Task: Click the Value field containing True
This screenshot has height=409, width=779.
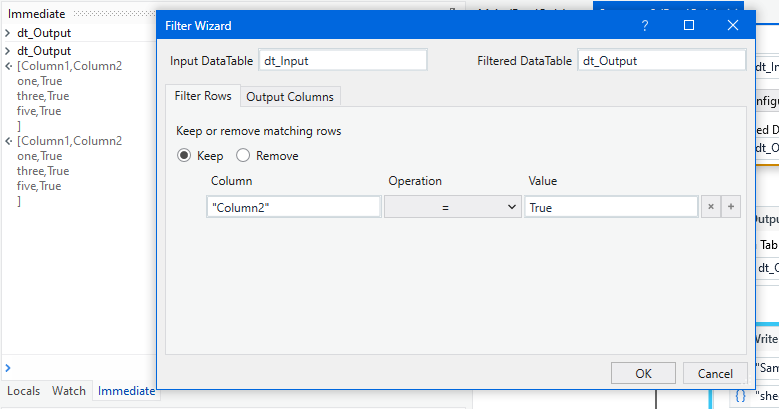Action: coord(610,207)
